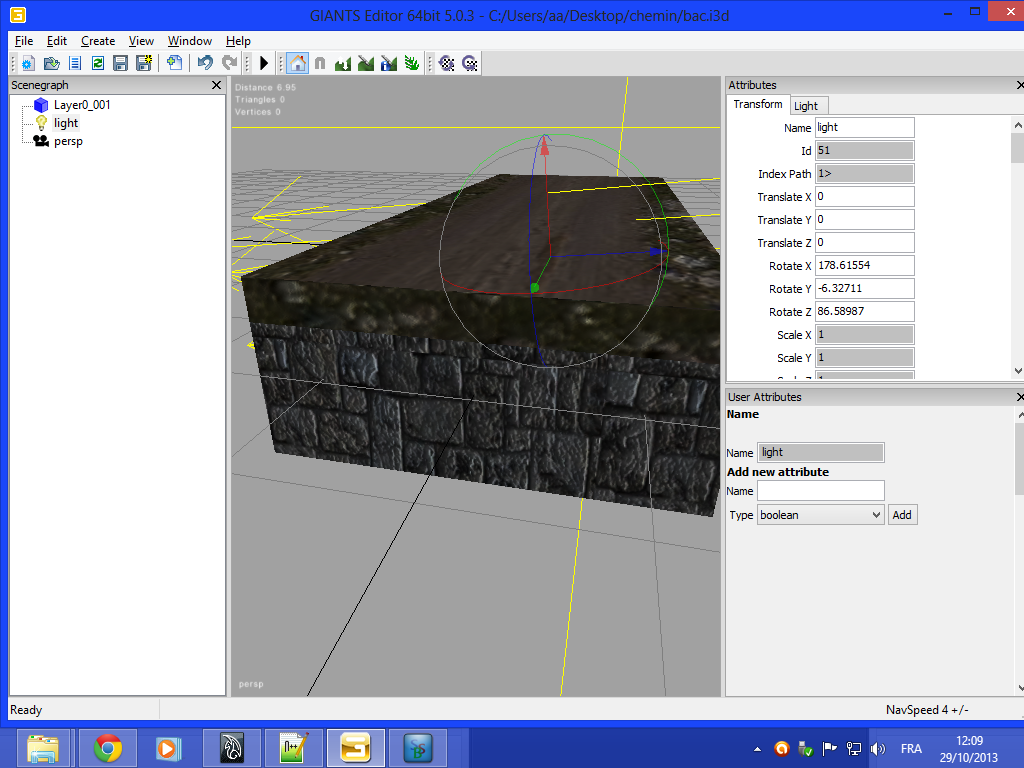
Task: Click the greyed Scale Y field
Action: (865, 357)
